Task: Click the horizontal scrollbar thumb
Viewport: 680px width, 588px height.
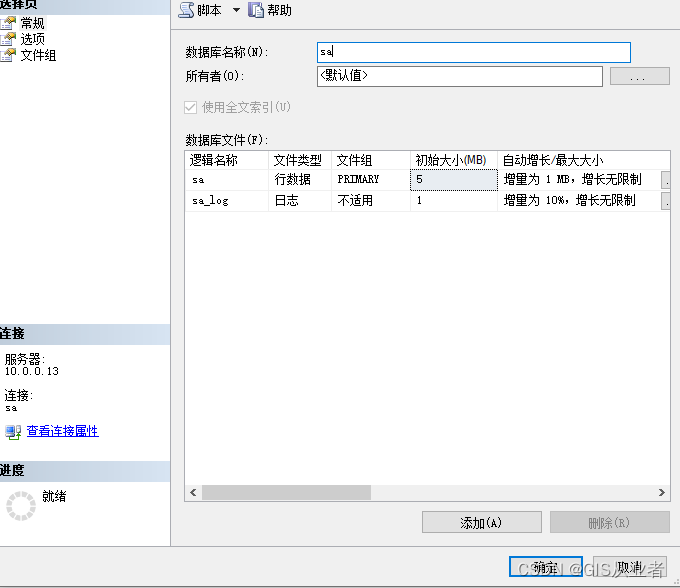Action: [x=286, y=493]
